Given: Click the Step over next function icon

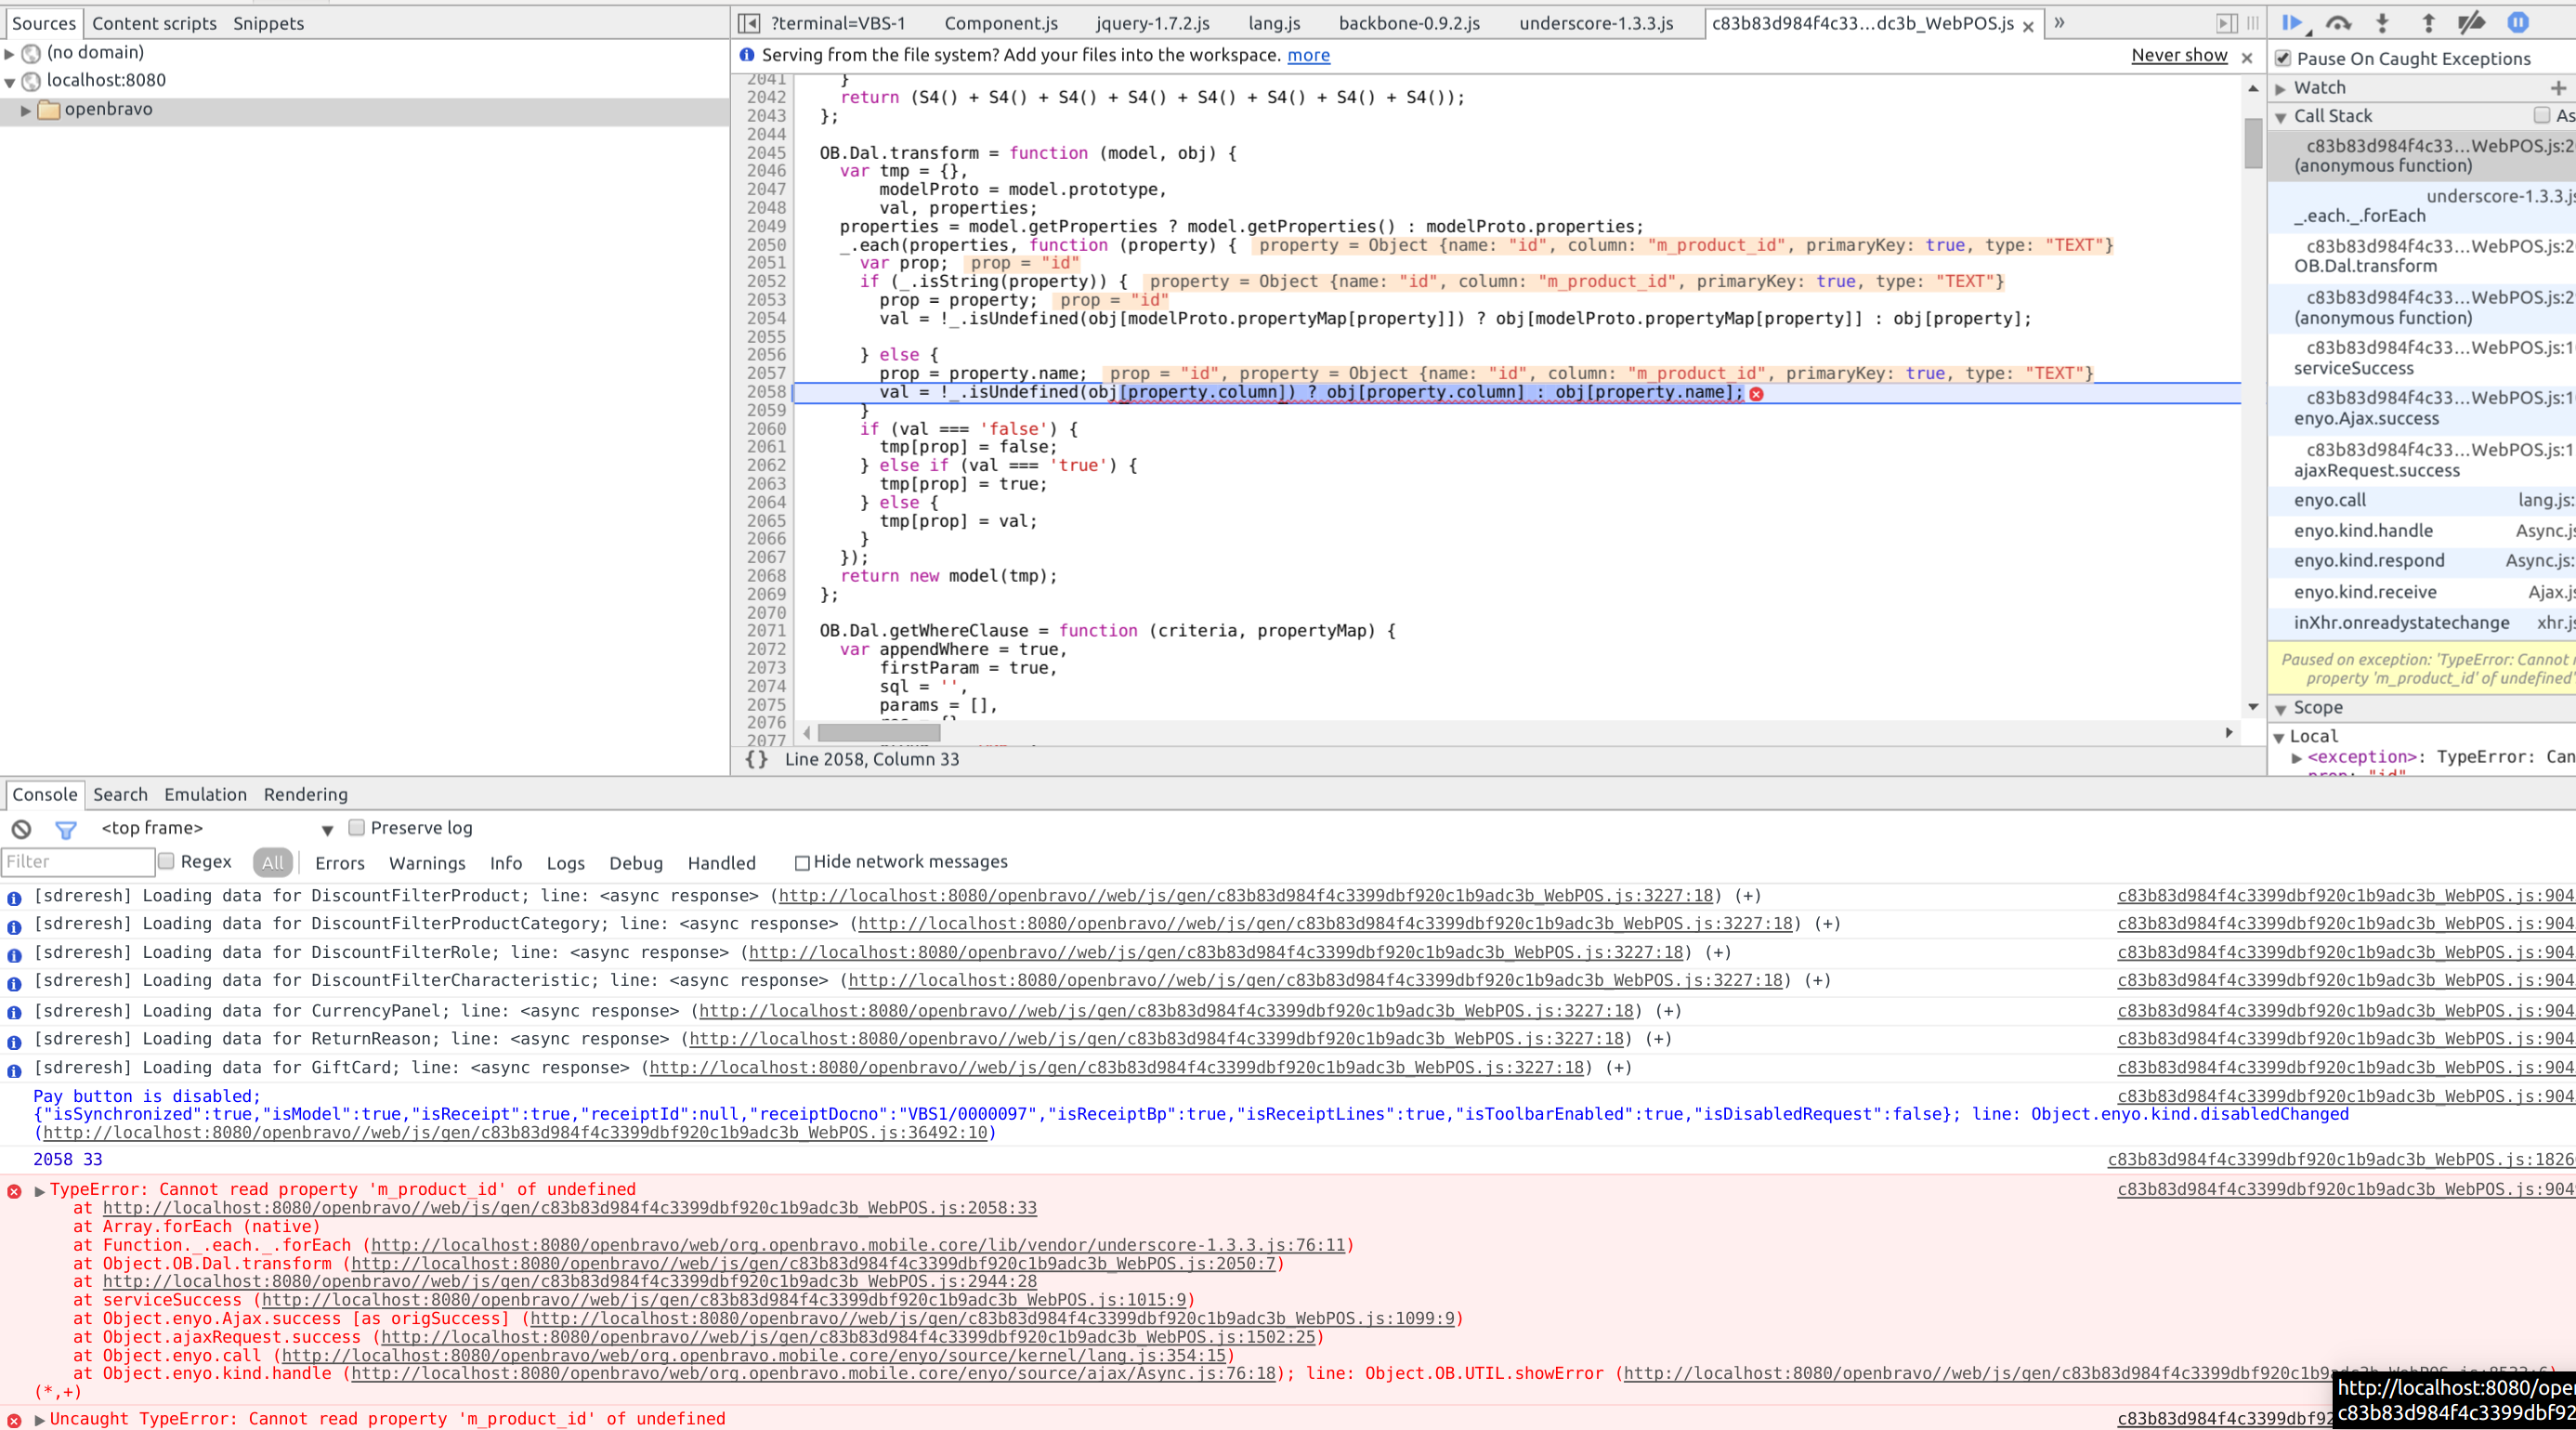Looking at the screenshot, I should 2338,23.
